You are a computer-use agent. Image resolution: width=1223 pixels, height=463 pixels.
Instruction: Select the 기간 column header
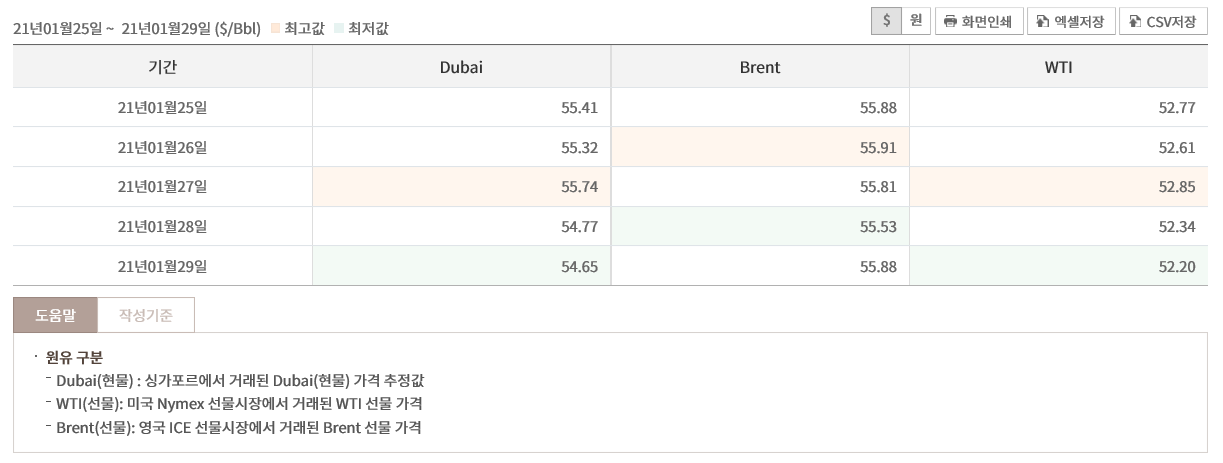pos(162,67)
